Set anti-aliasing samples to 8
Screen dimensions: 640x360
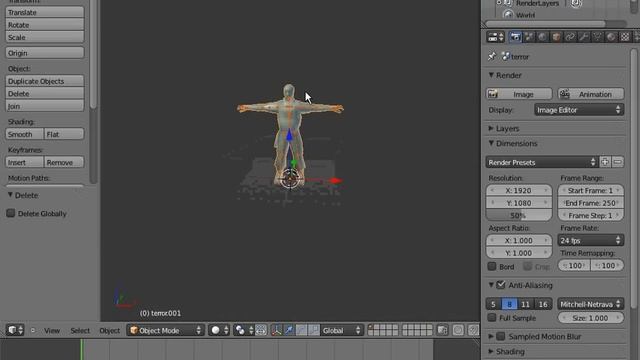(509, 304)
